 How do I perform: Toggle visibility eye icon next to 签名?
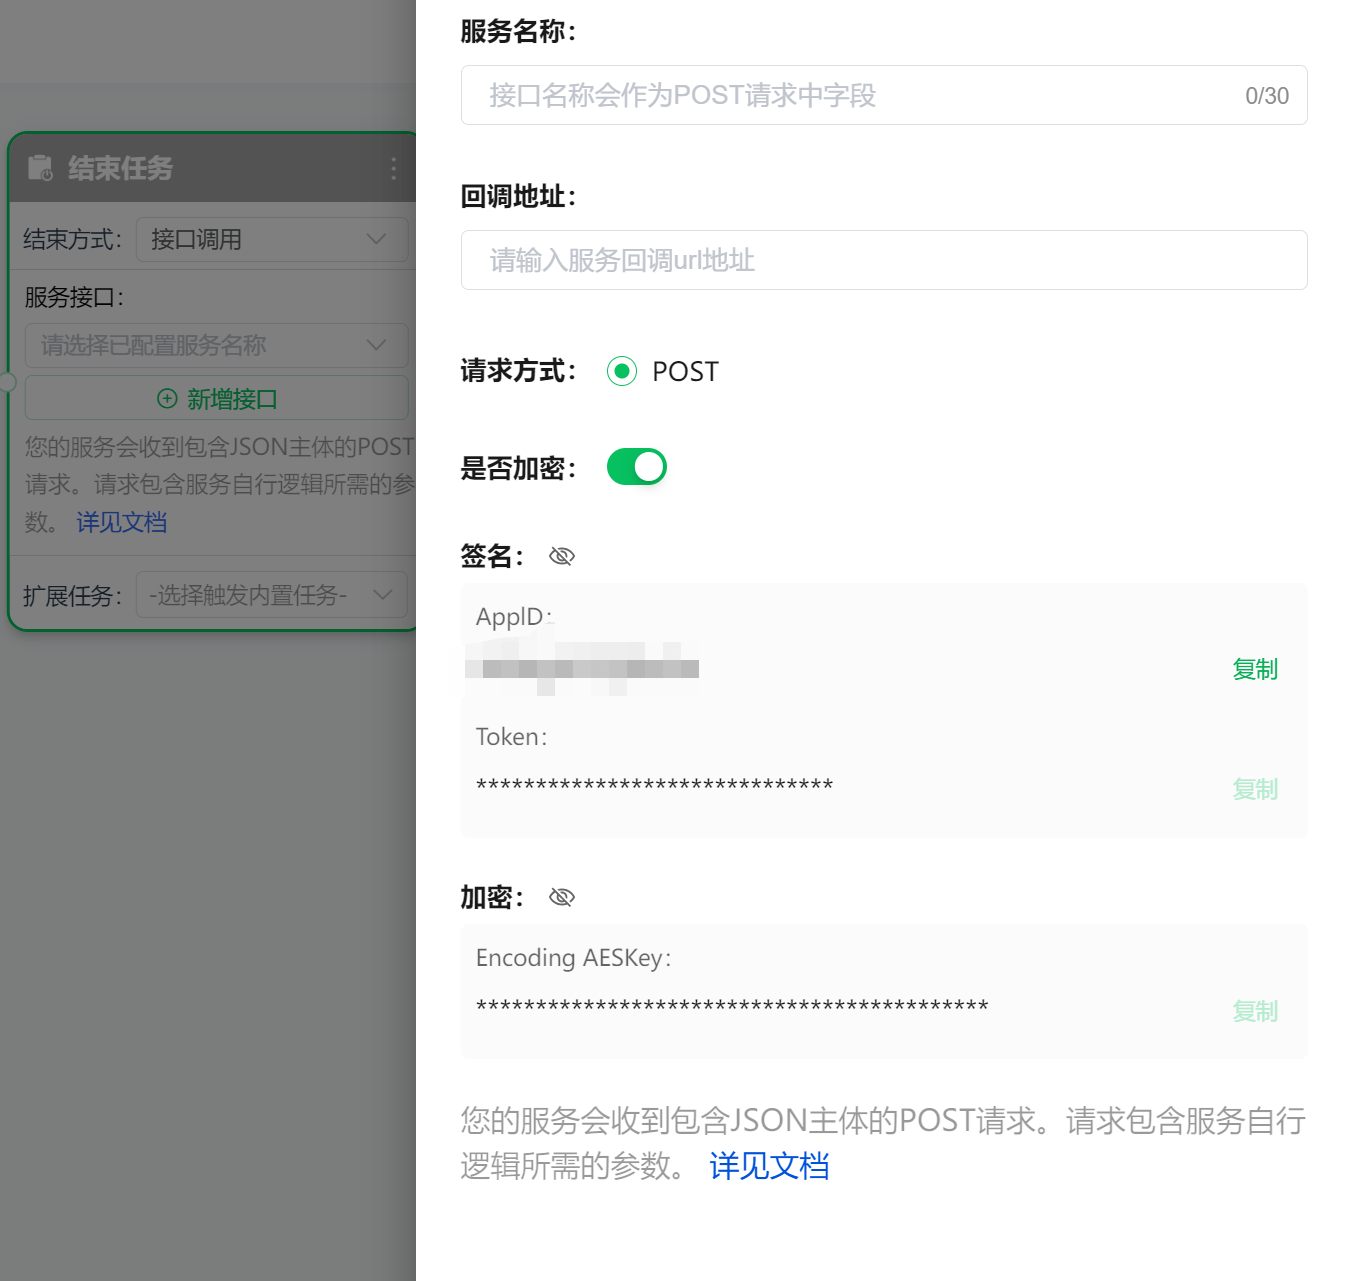point(562,556)
